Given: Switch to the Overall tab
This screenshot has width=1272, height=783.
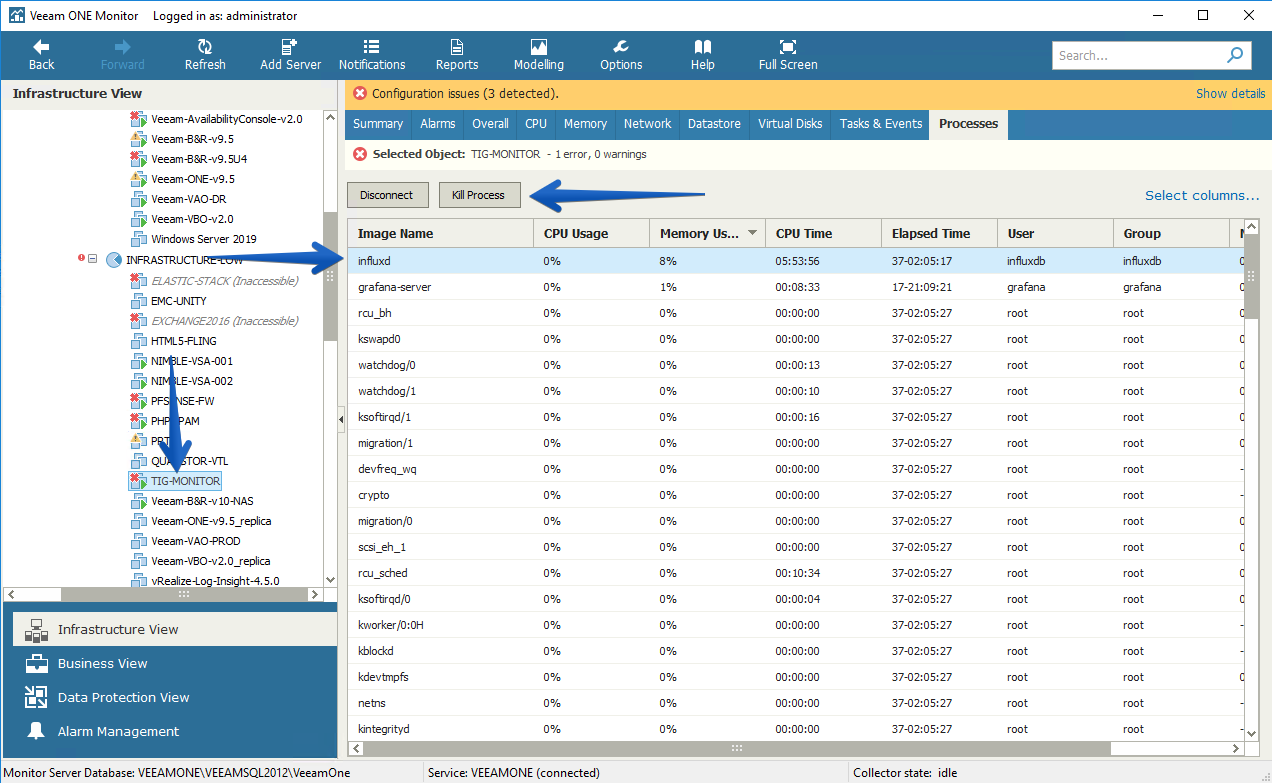Looking at the screenshot, I should [x=490, y=124].
